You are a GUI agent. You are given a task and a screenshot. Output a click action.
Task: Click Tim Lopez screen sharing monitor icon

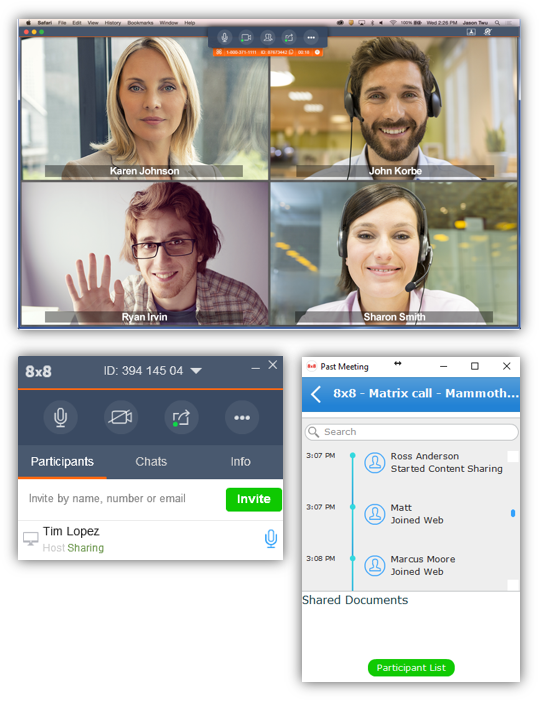click(x=31, y=539)
